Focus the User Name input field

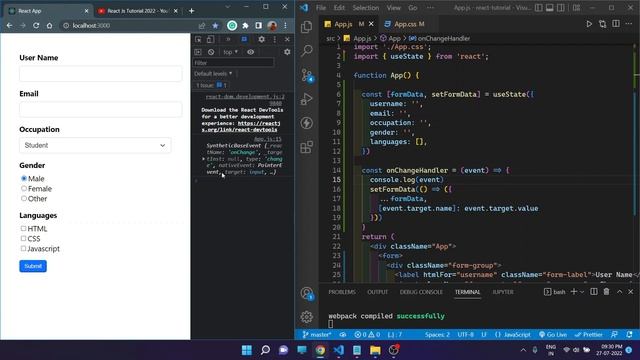coord(100,74)
